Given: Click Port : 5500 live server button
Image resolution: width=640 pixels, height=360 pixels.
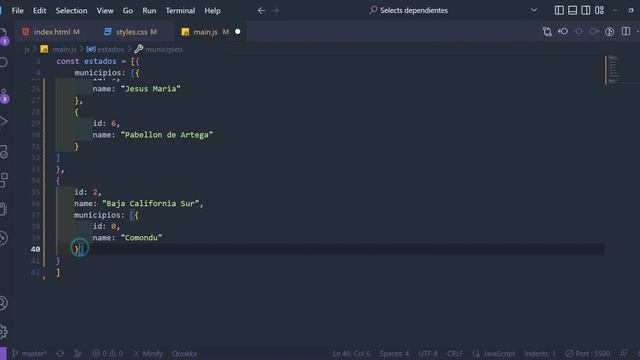Looking at the screenshot, I should tap(588, 353).
